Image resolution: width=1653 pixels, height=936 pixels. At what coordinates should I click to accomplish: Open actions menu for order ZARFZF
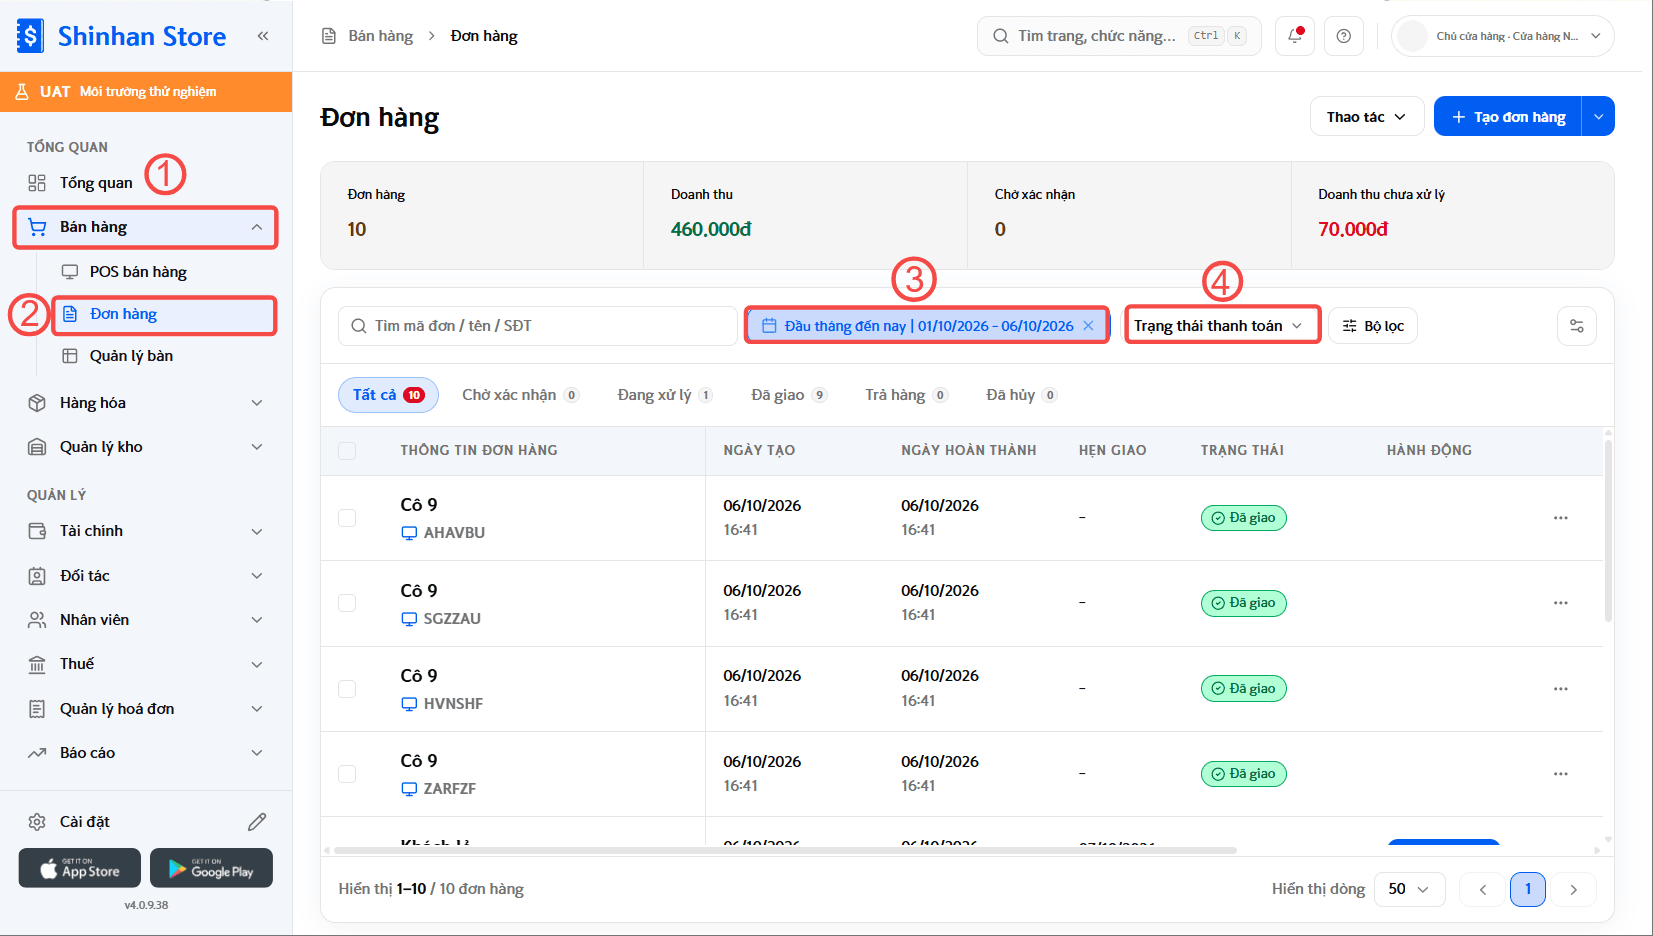(x=1560, y=774)
